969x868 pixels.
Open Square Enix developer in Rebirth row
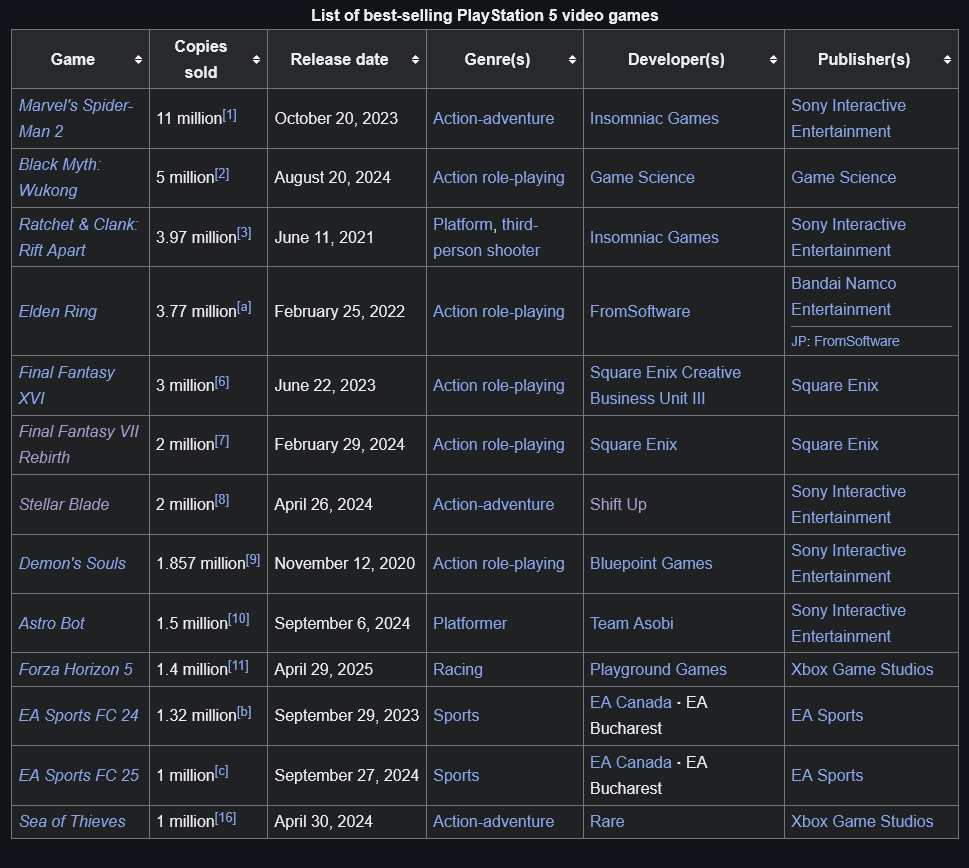pyautogui.click(x=633, y=444)
